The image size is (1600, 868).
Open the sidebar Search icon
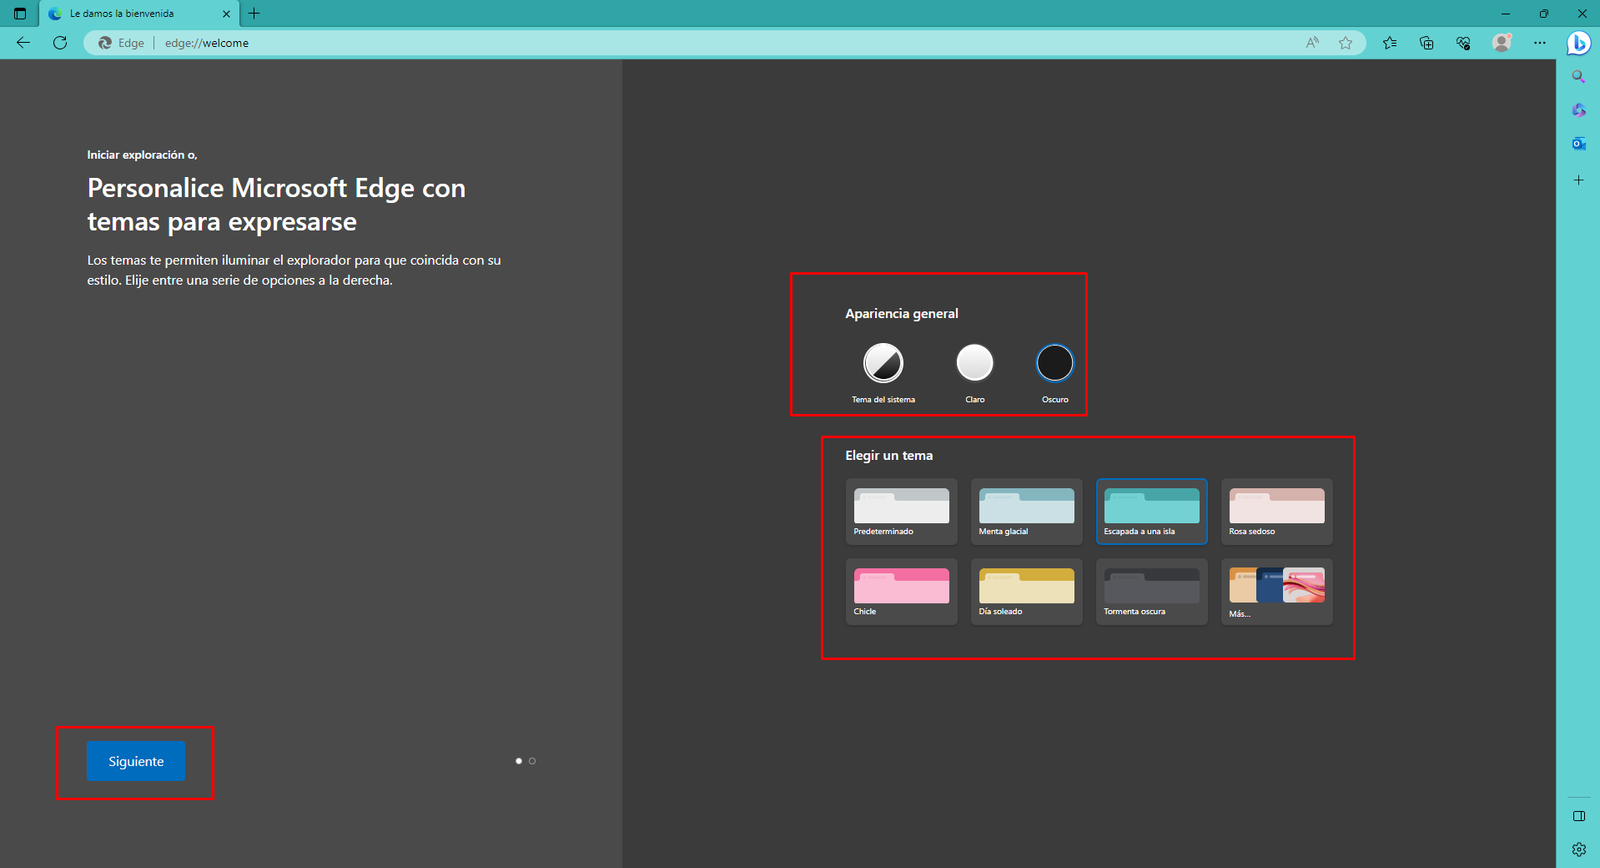point(1578,77)
